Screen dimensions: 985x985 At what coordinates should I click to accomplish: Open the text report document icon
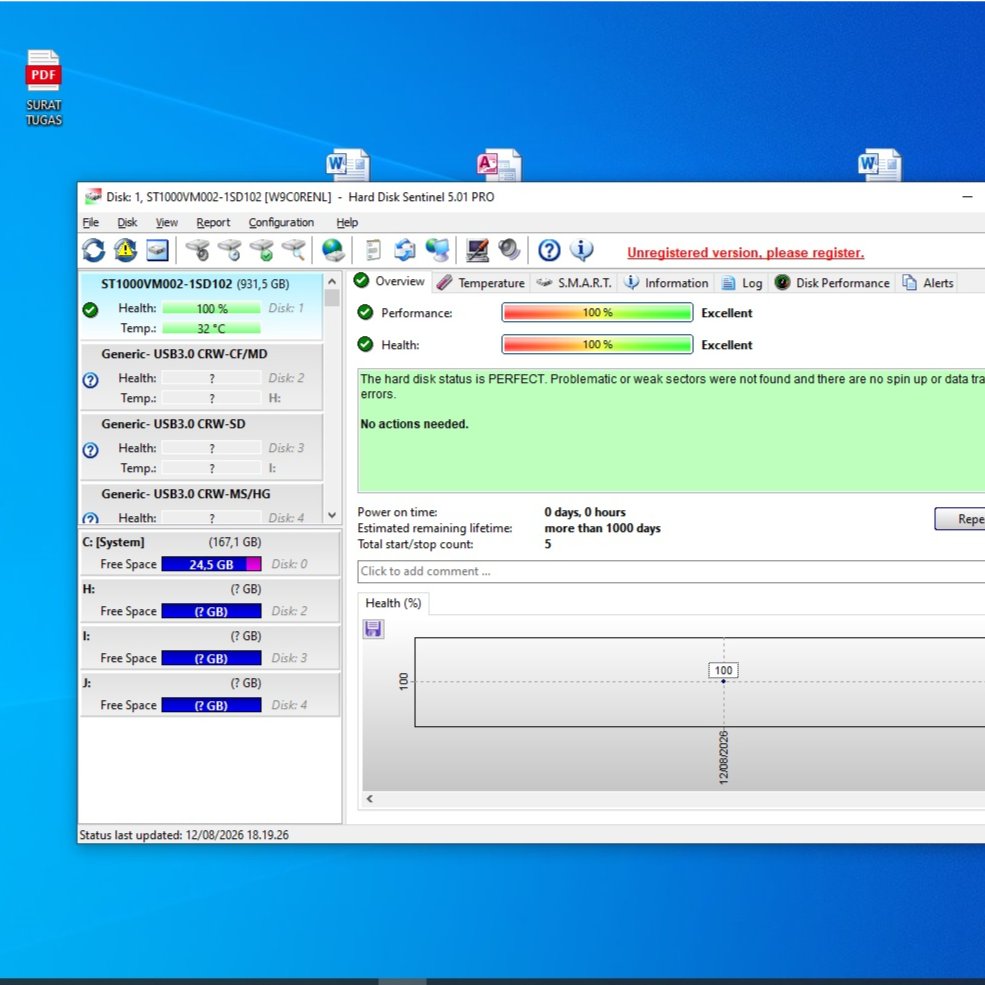tap(373, 251)
